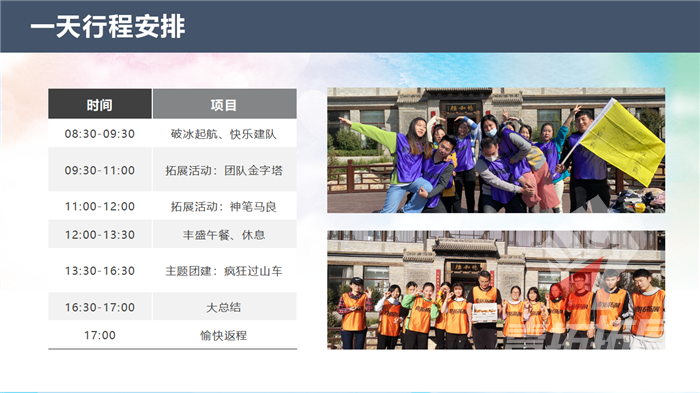Select the 愉快返程 cell

pyautogui.click(x=225, y=334)
